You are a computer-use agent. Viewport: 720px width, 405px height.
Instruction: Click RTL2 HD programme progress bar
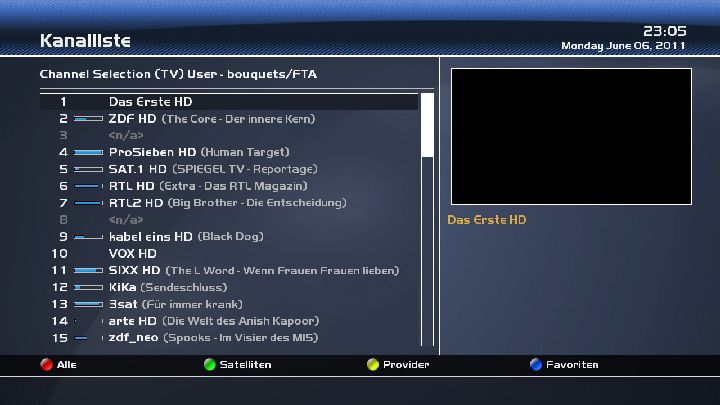coord(89,203)
